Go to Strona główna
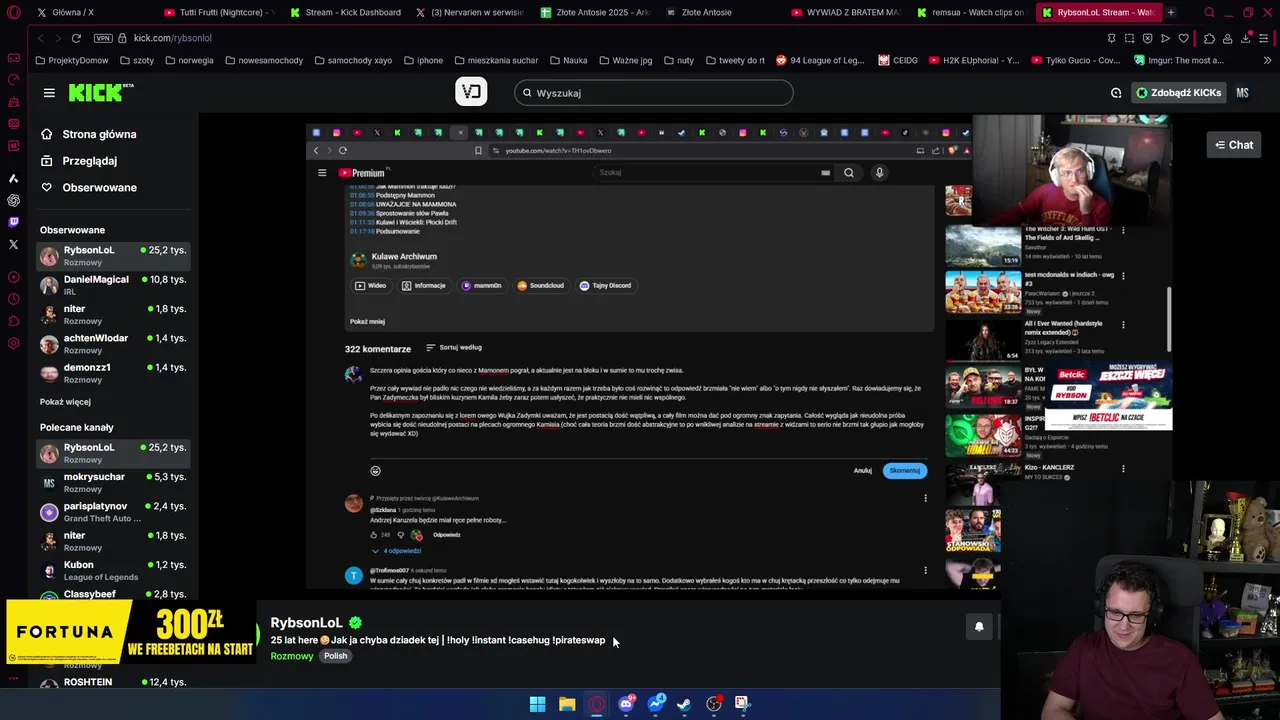Viewport: 1280px width, 720px height. point(89,134)
